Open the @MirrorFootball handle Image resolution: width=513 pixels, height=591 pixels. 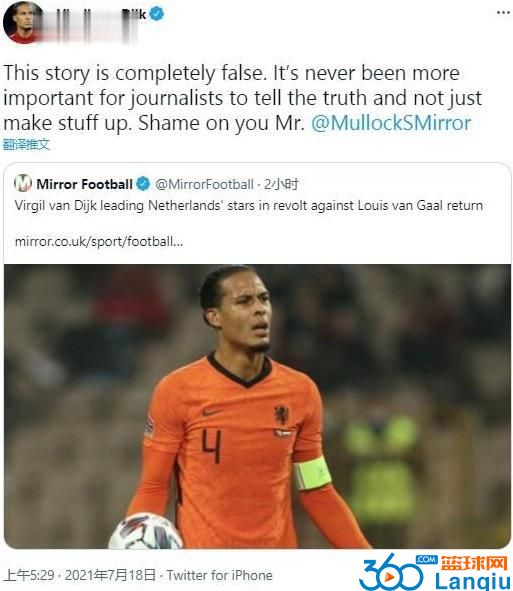[204, 184]
